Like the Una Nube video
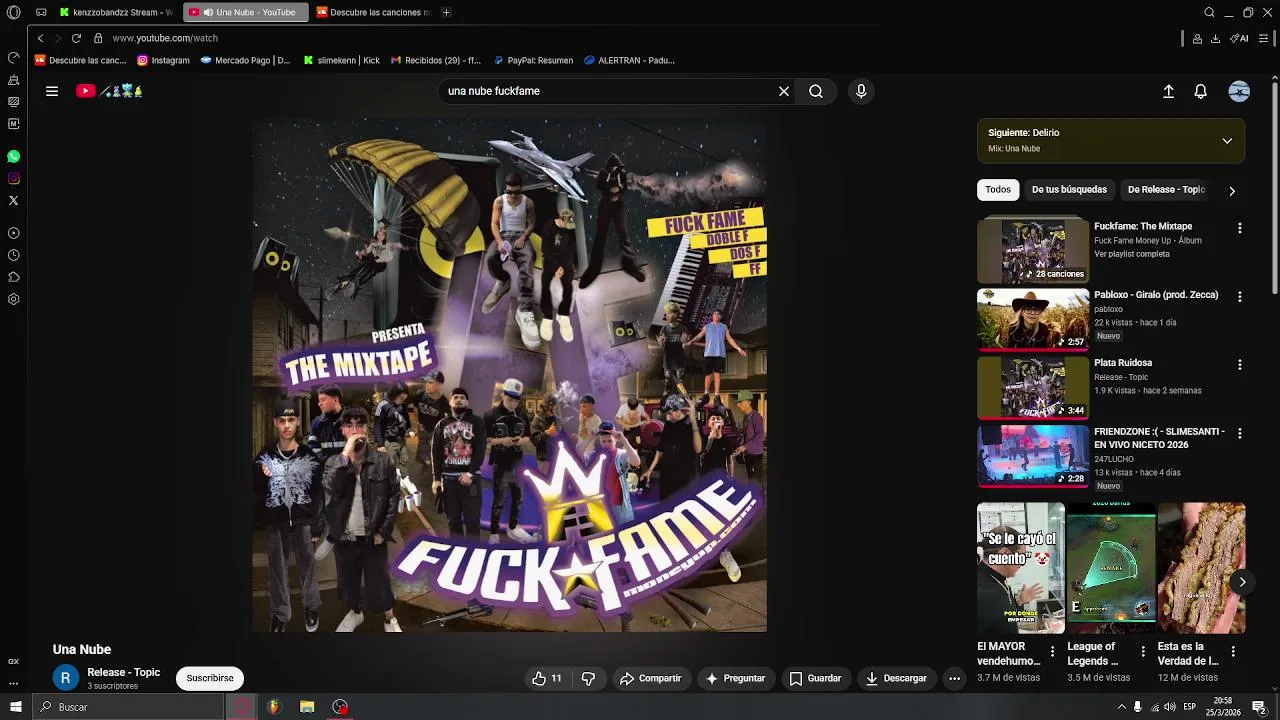The image size is (1280, 720). (x=547, y=678)
